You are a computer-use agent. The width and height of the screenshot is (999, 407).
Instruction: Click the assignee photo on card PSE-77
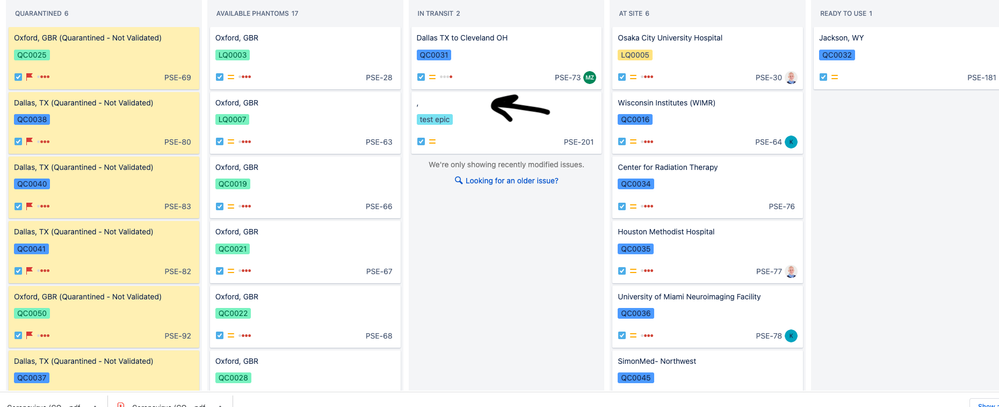tap(791, 271)
